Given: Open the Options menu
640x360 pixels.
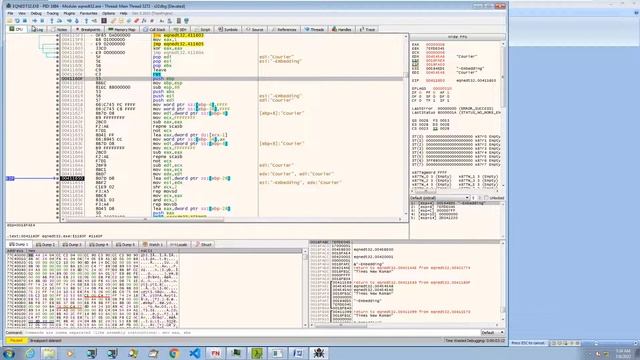Looking at the screenshot, I should point(108,13).
